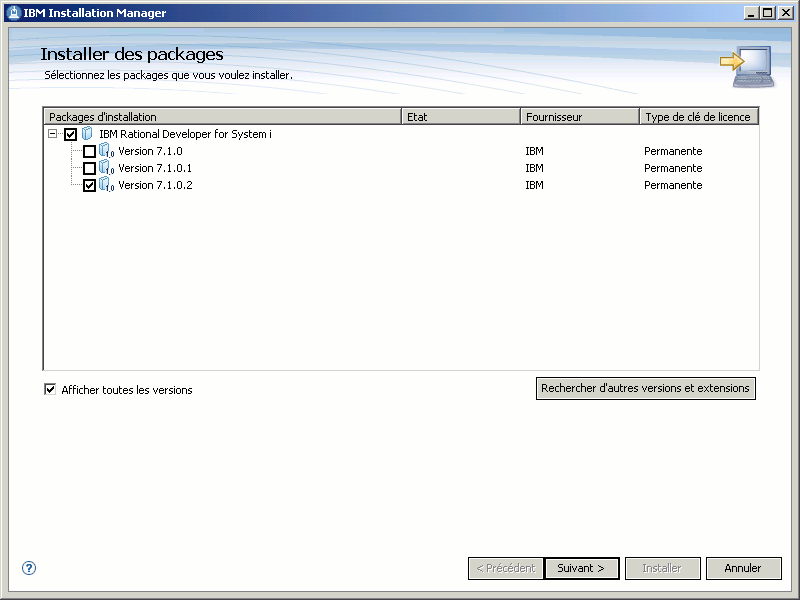Click the Version 7.1.0 package icon
Image resolution: width=800 pixels, height=600 pixels.
tap(106, 151)
